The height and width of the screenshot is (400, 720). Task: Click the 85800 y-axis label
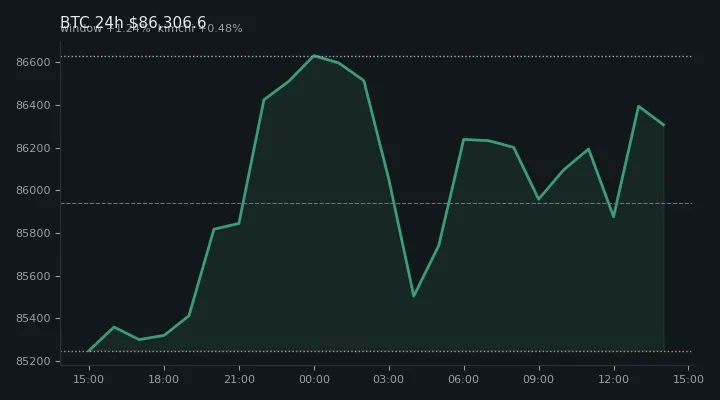pos(33,233)
